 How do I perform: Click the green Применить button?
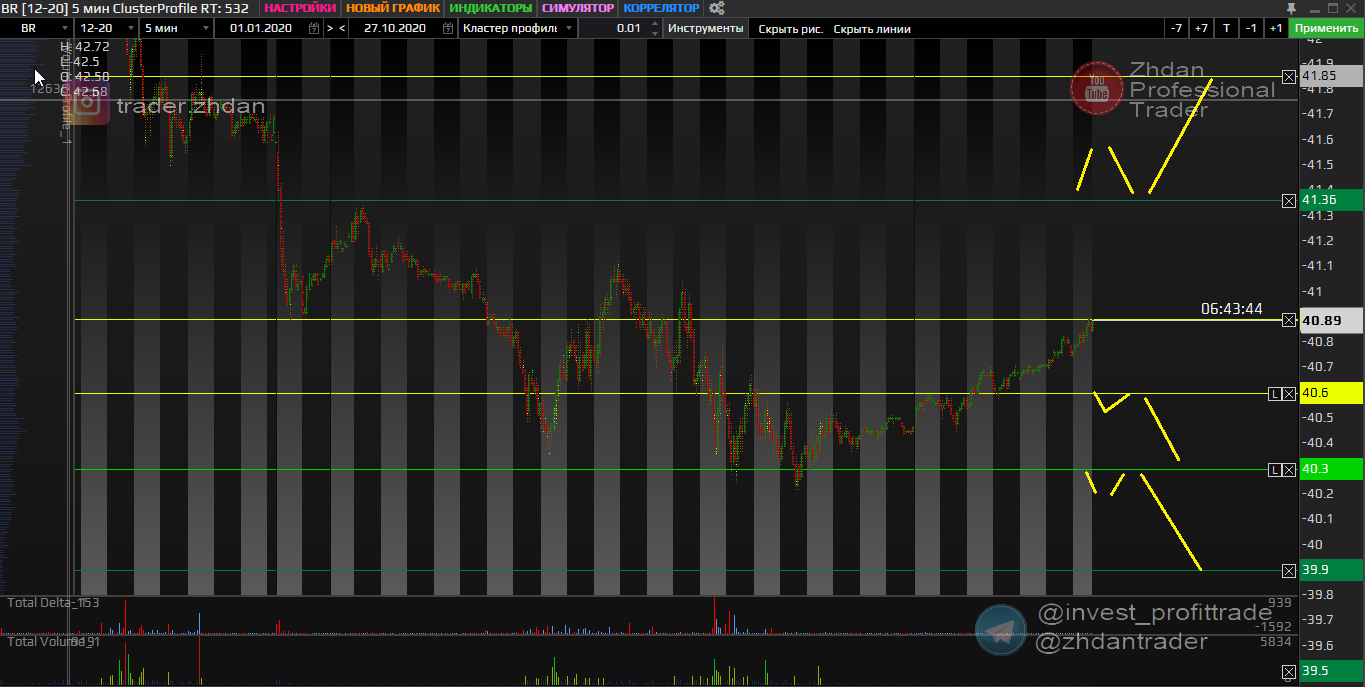(x=1326, y=28)
